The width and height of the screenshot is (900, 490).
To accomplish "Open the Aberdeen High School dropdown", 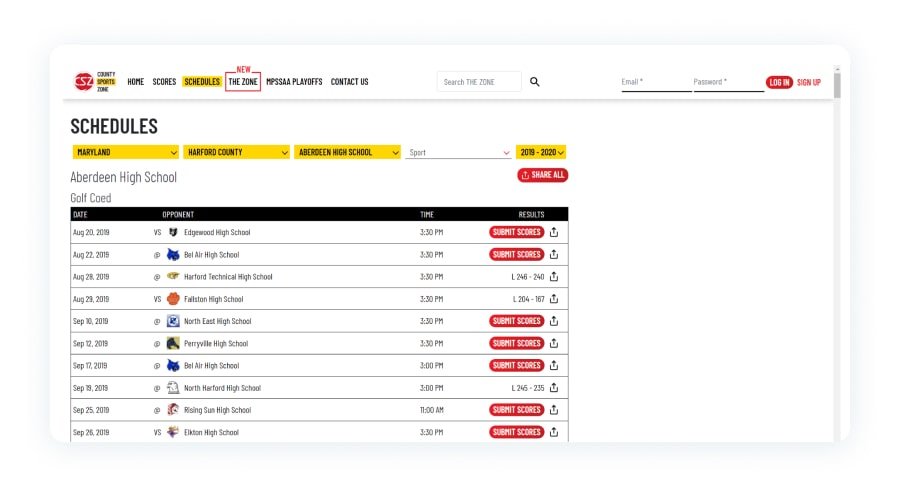I will click(347, 152).
